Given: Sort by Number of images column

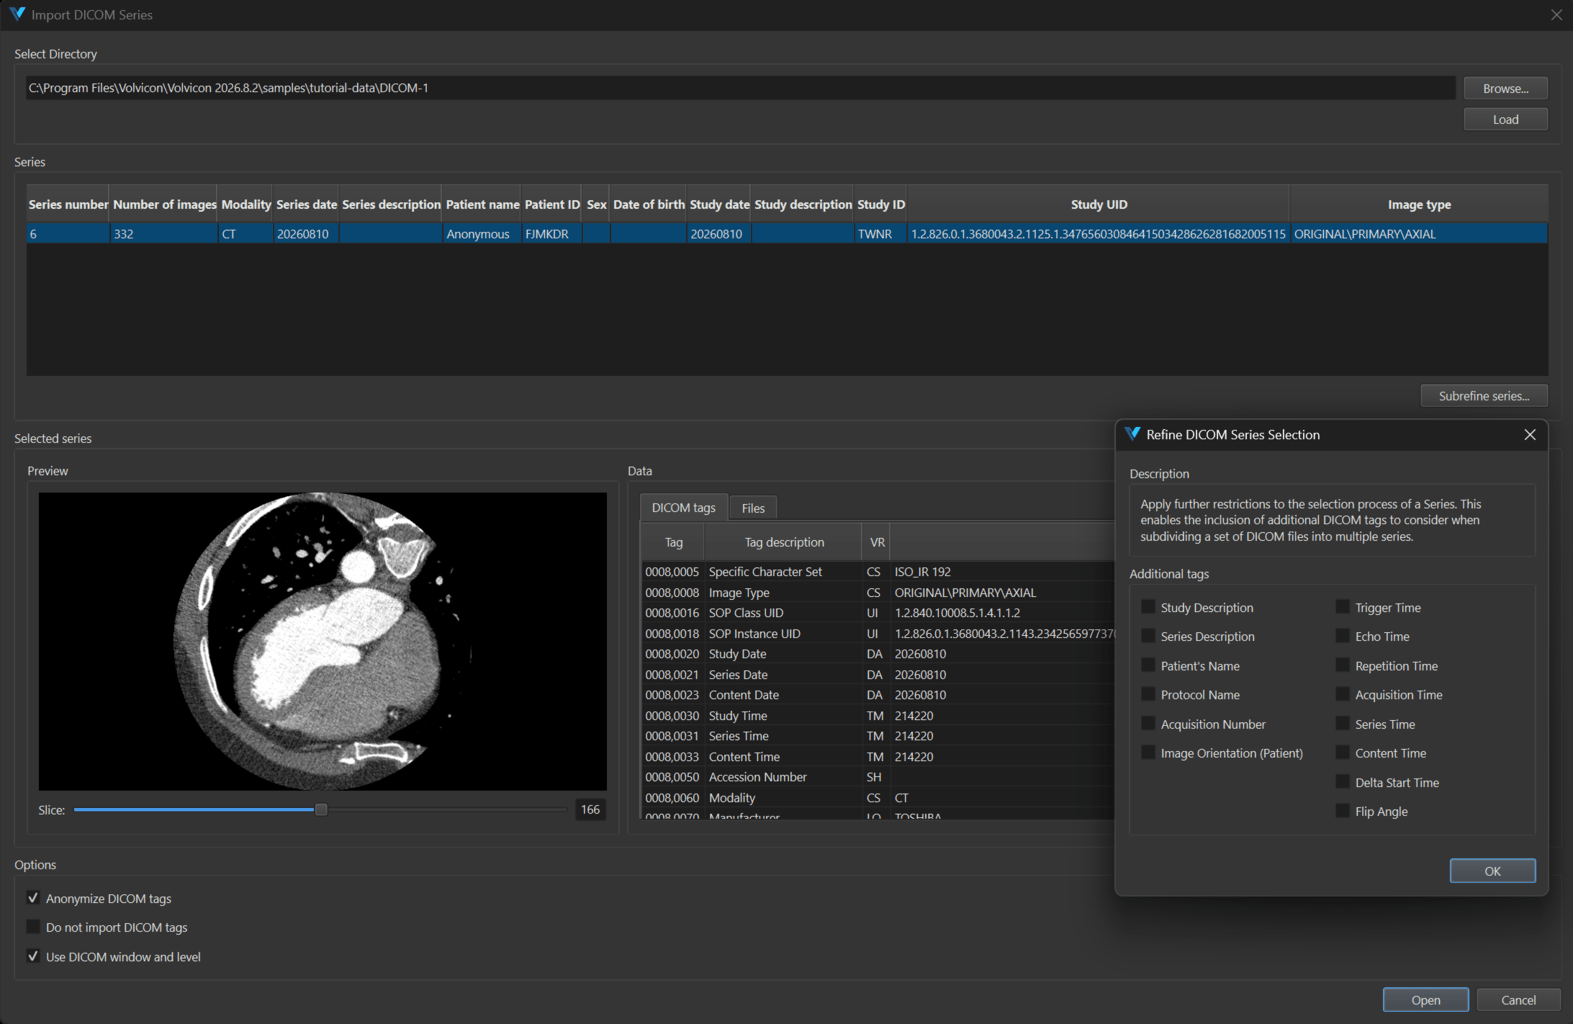Looking at the screenshot, I should 164,204.
